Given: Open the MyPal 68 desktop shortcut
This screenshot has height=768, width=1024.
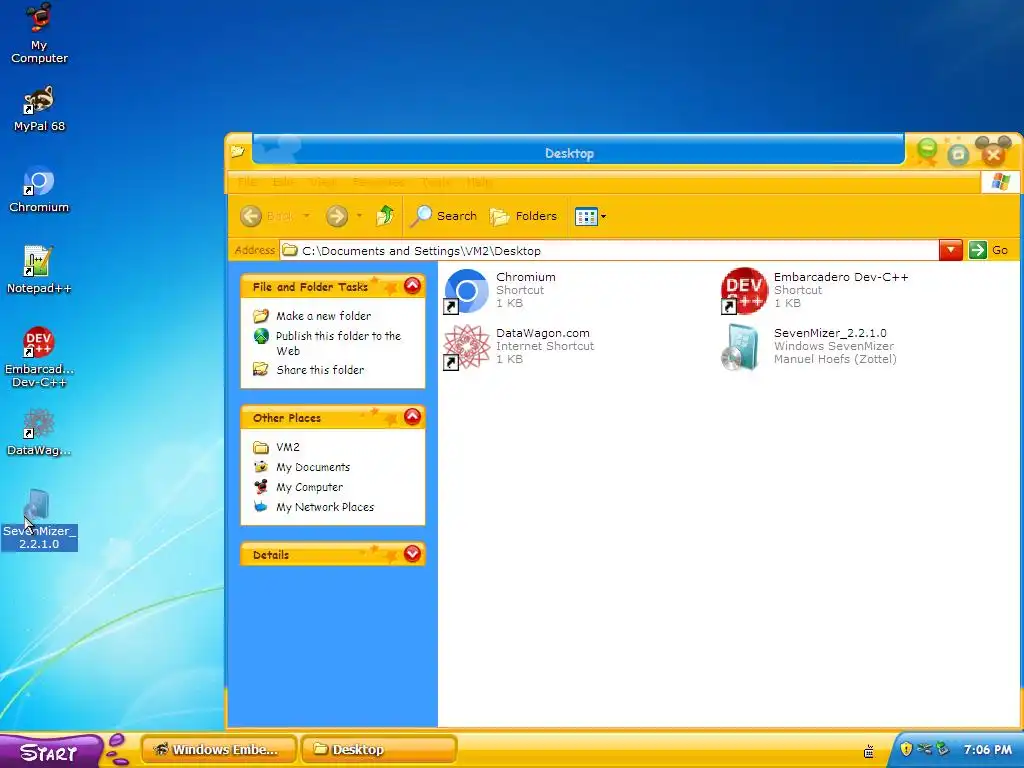Looking at the screenshot, I should pyautogui.click(x=39, y=109).
